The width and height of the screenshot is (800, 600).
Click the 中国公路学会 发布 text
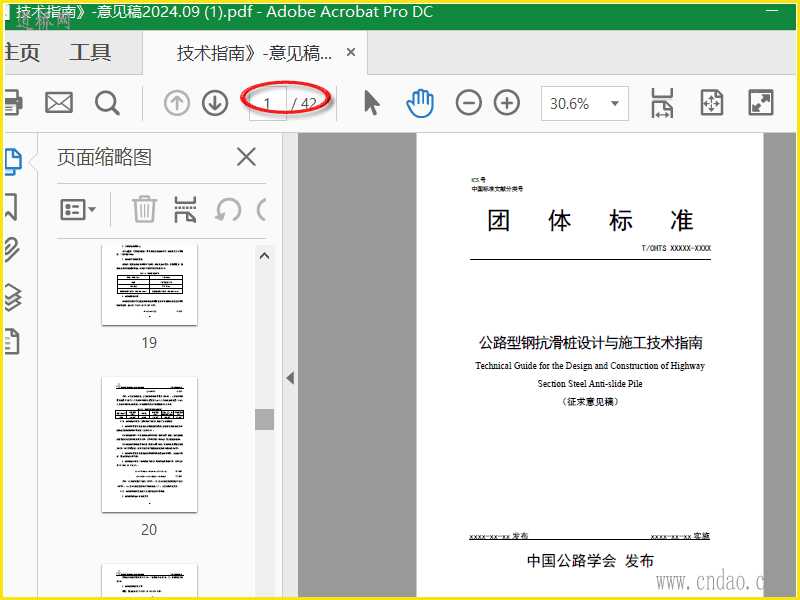click(590, 561)
